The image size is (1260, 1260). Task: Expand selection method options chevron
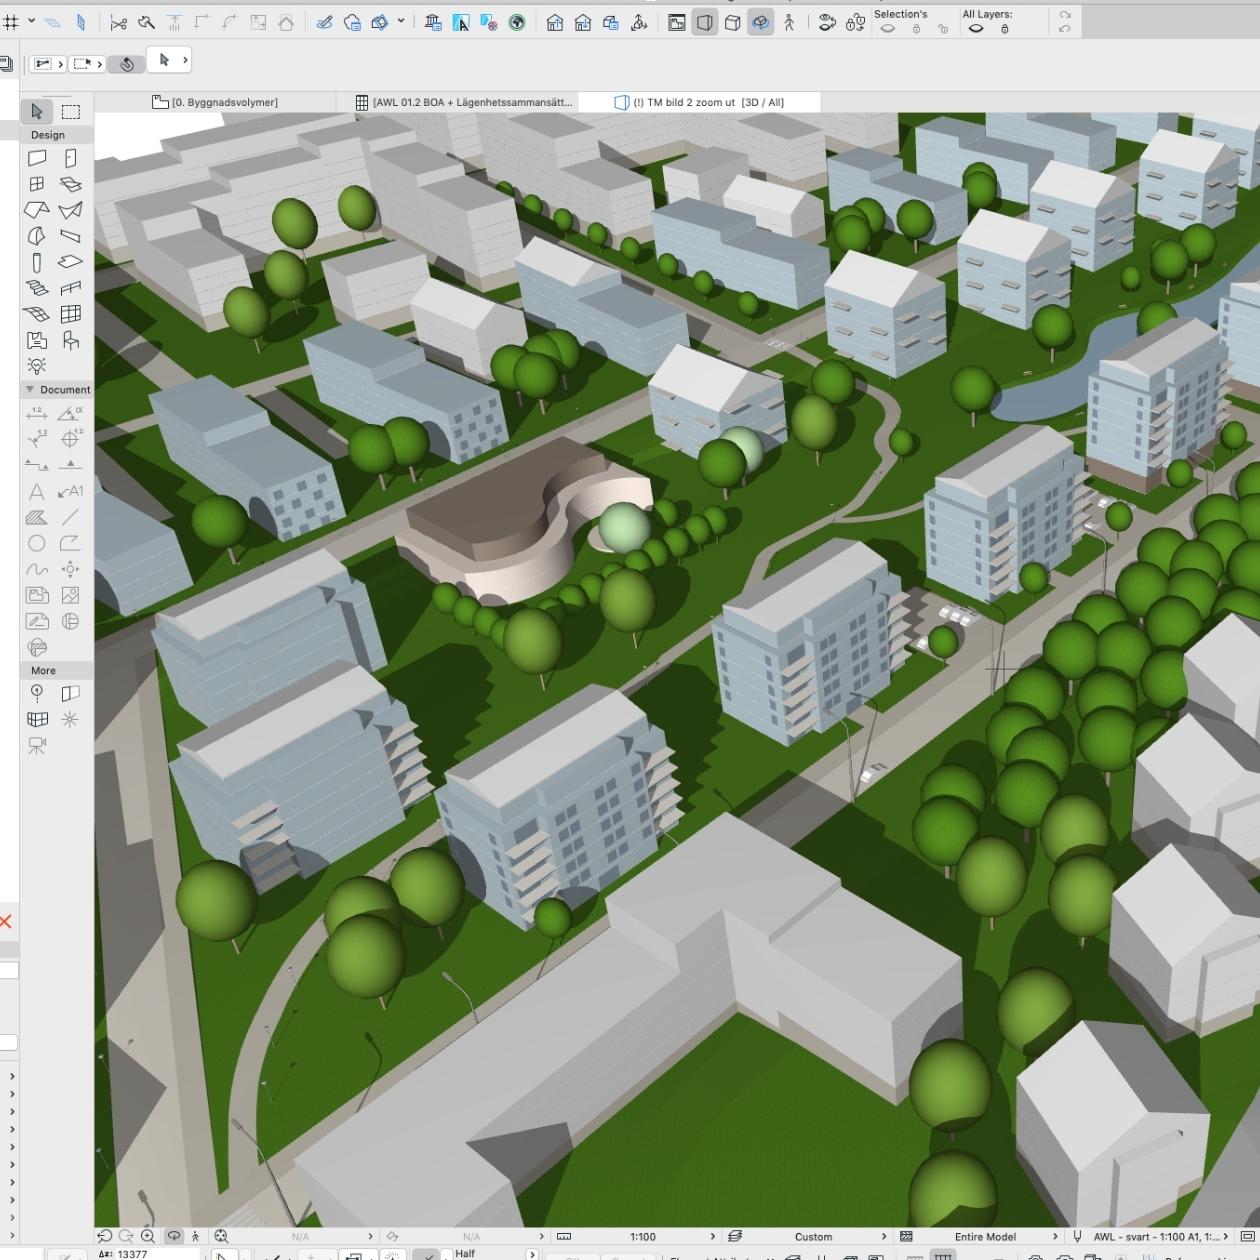(x=61, y=64)
